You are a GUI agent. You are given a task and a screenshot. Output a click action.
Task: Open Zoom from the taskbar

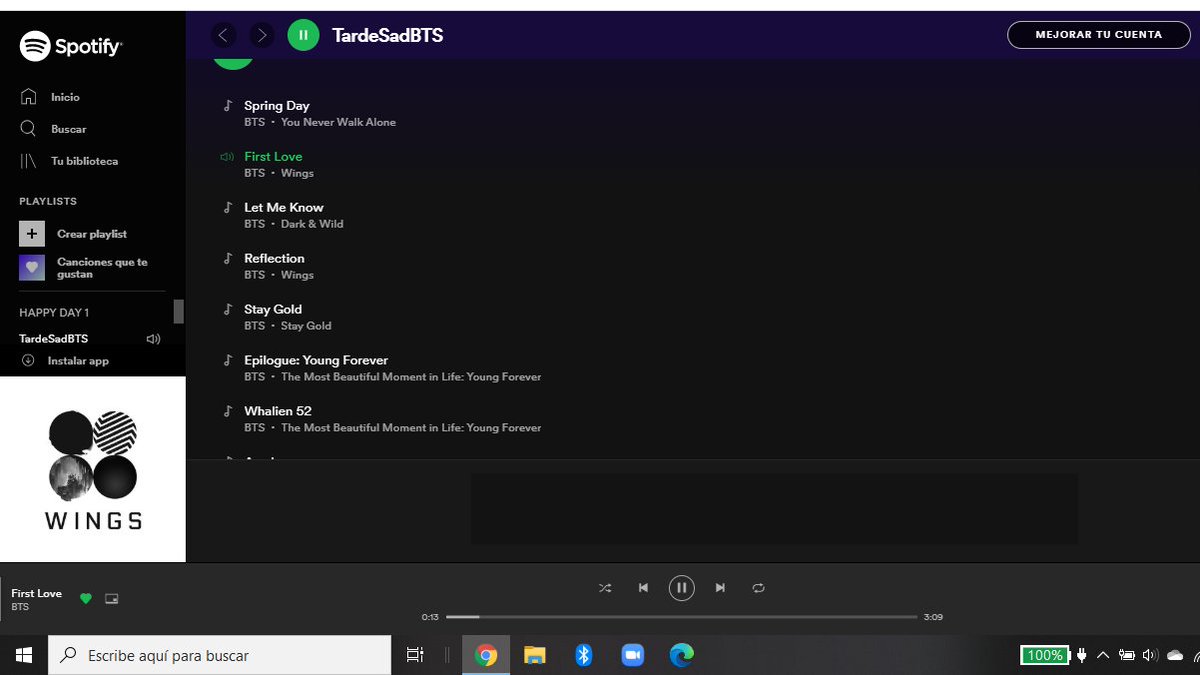[x=632, y=655]
